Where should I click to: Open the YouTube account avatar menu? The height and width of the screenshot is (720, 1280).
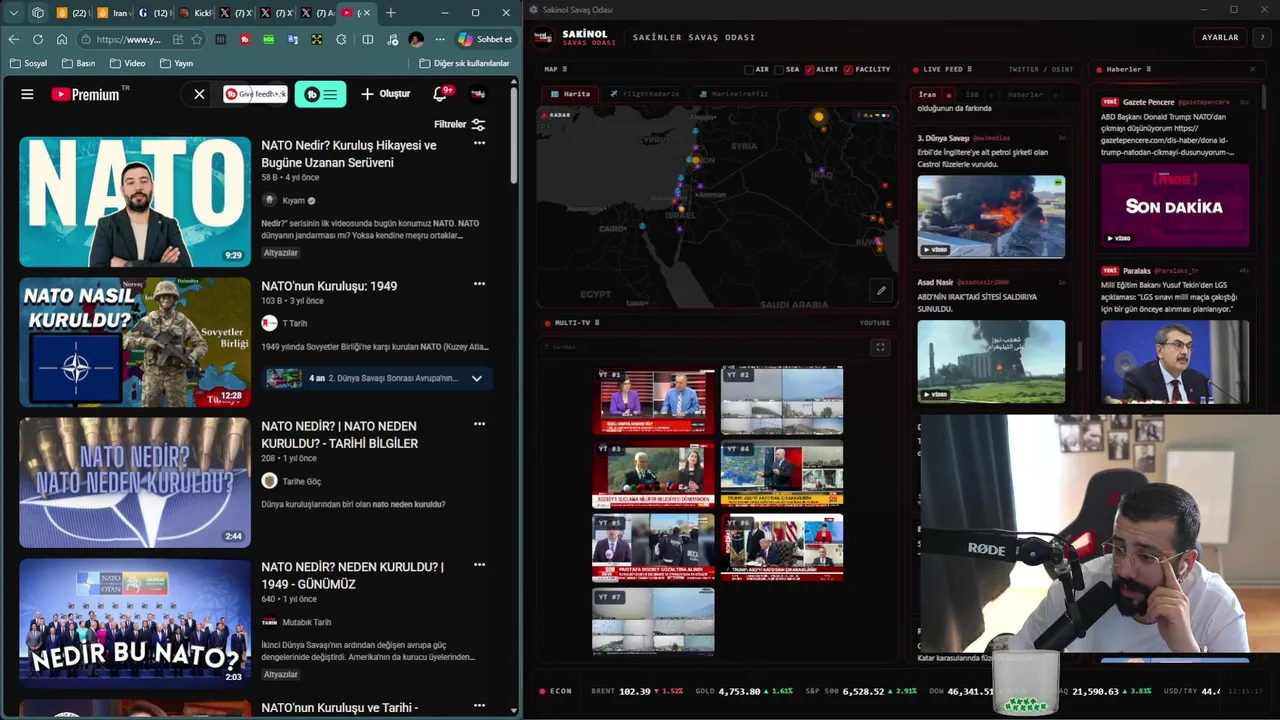478,94
